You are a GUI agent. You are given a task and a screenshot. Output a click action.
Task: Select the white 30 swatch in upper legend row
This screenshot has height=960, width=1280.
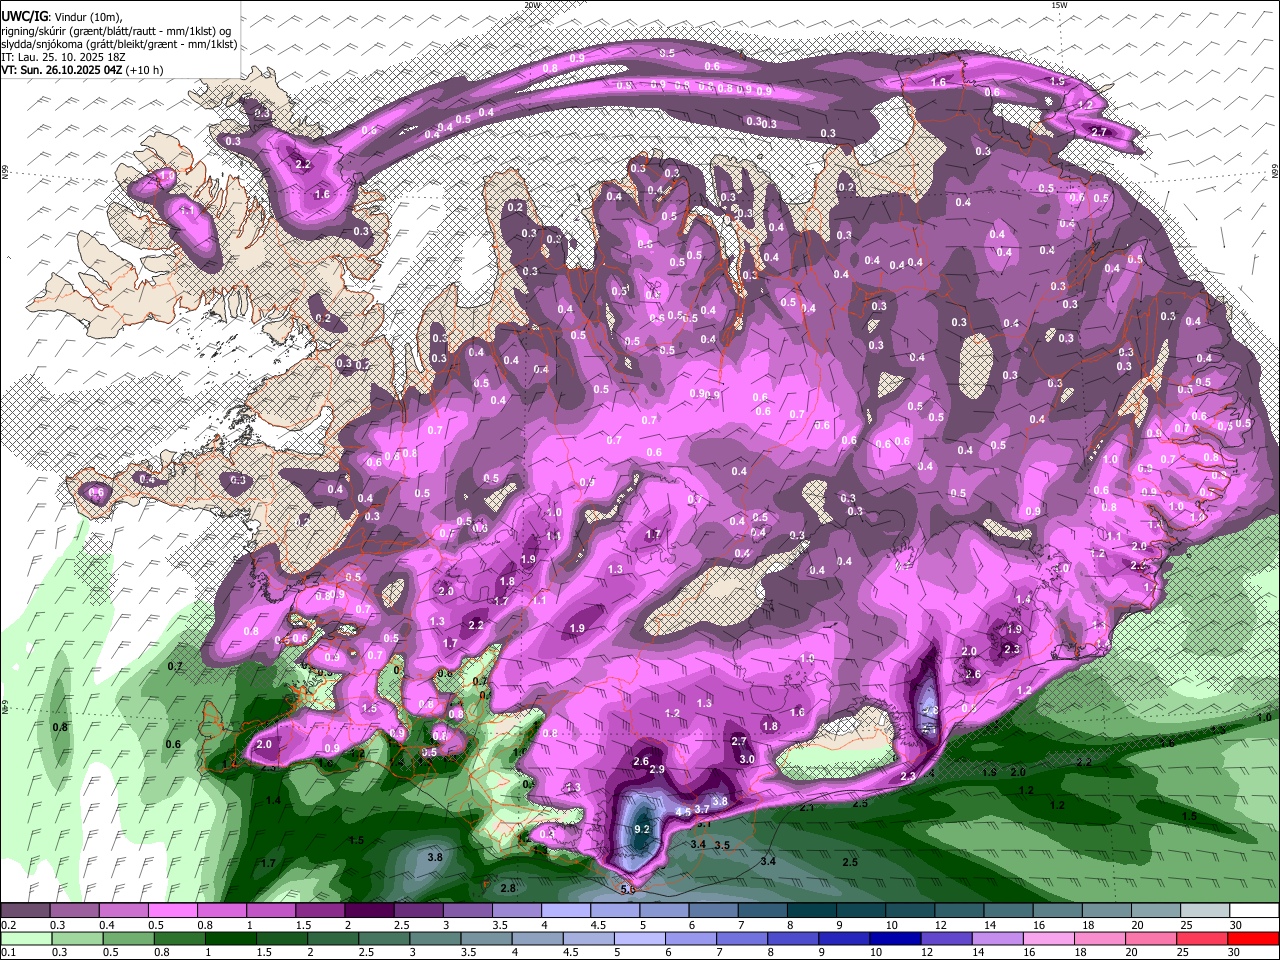[x=1254, y=911]
